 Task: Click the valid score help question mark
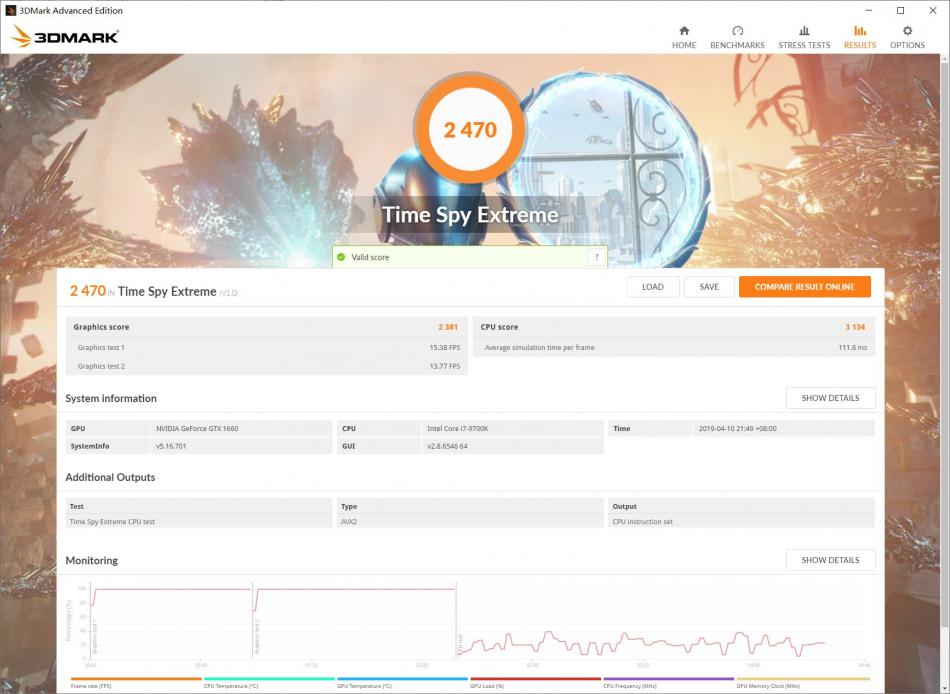coord(596,257)
